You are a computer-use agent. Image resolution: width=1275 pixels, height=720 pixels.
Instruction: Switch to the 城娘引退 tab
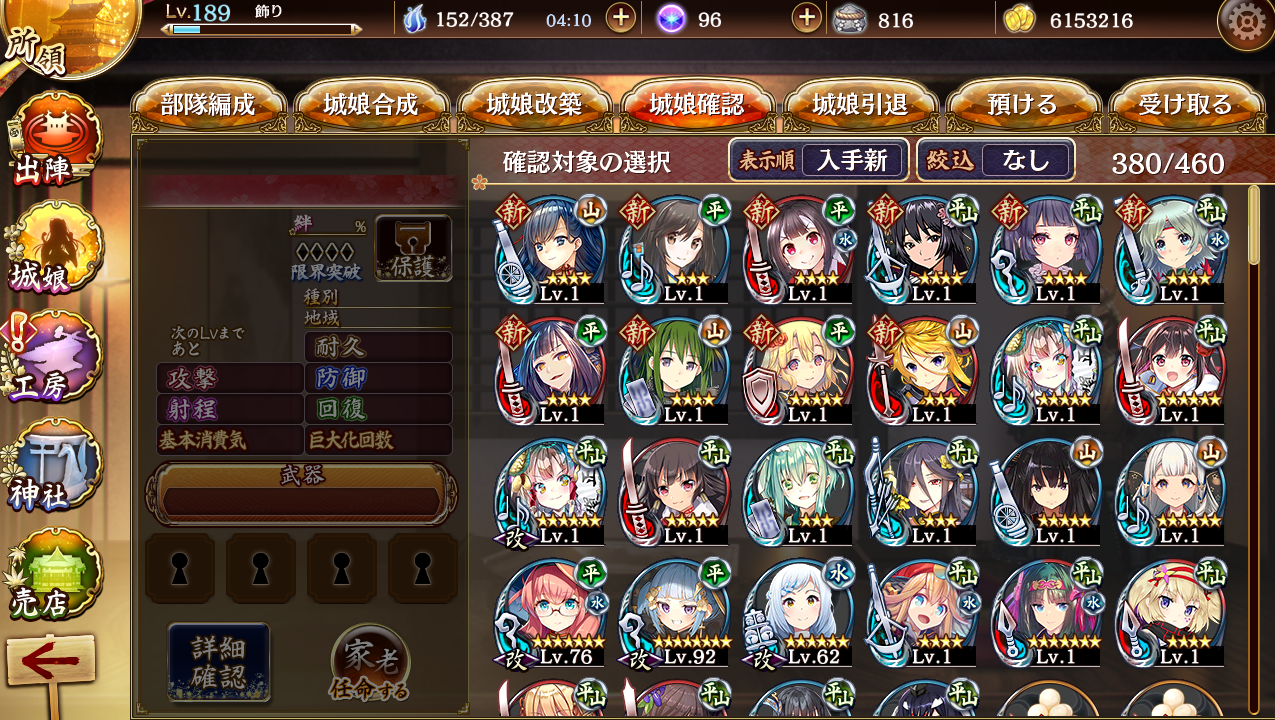[861, 104]
